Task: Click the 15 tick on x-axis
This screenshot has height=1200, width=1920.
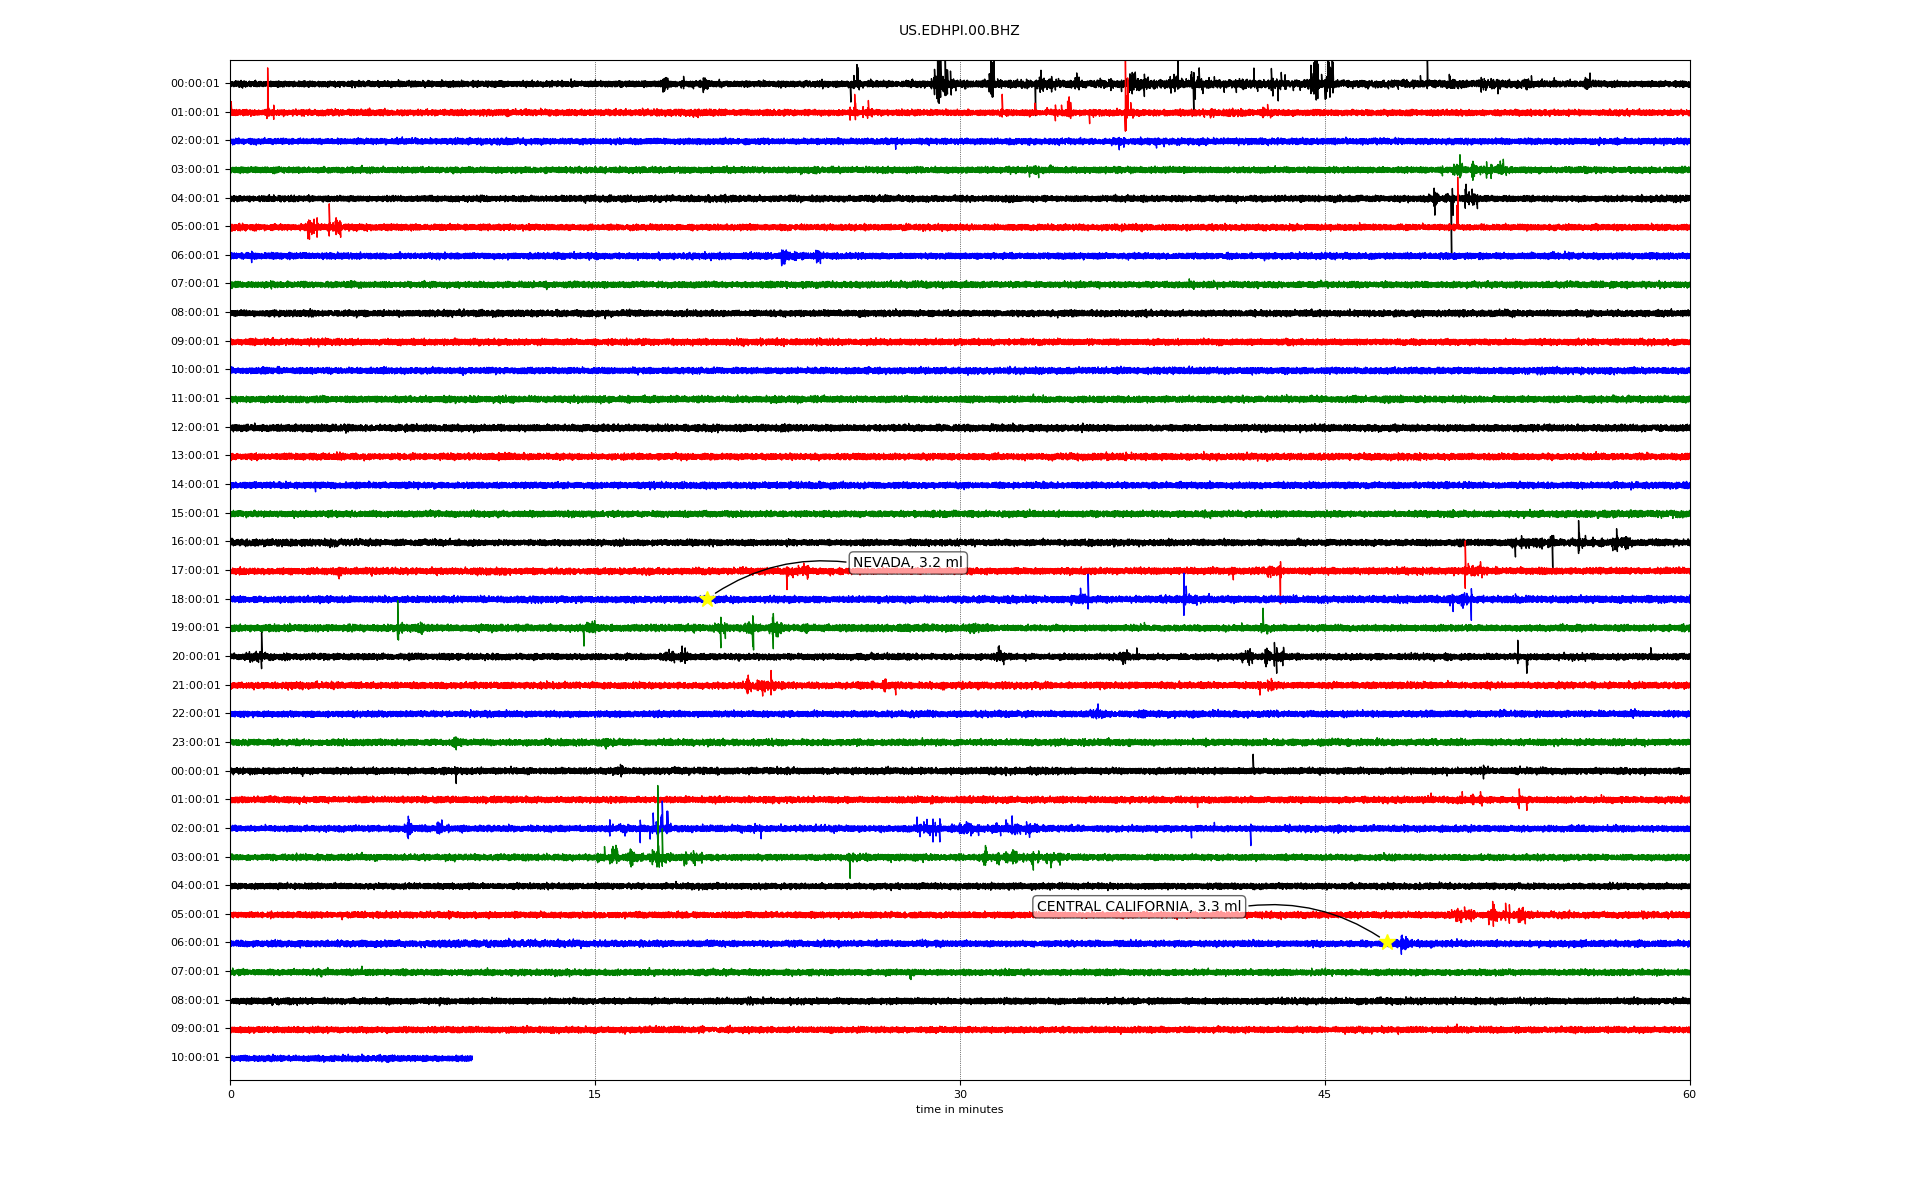Action: click(595, 1094)
